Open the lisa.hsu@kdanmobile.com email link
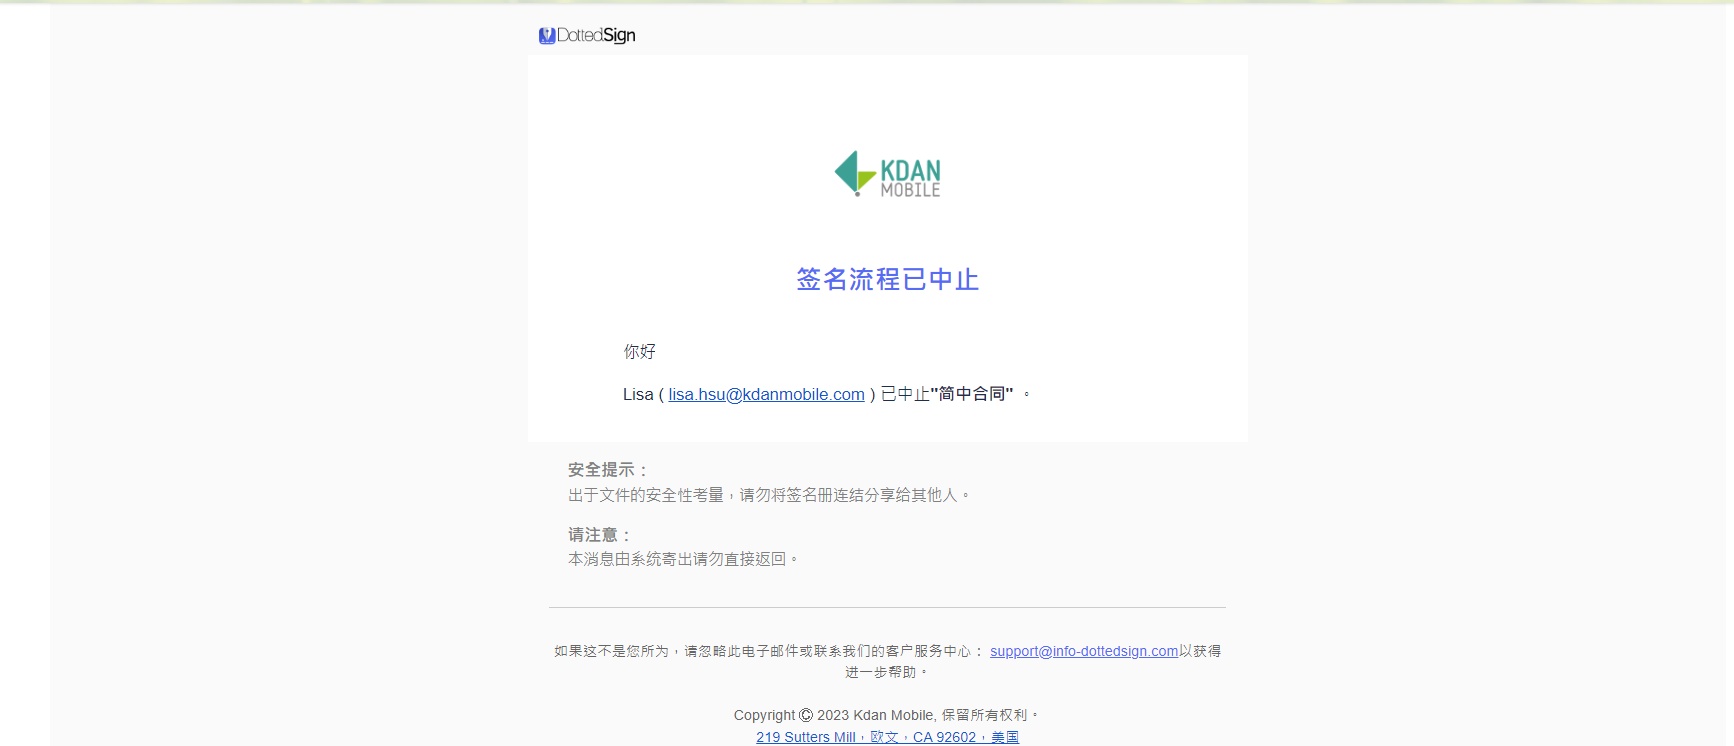 point(766,394)
